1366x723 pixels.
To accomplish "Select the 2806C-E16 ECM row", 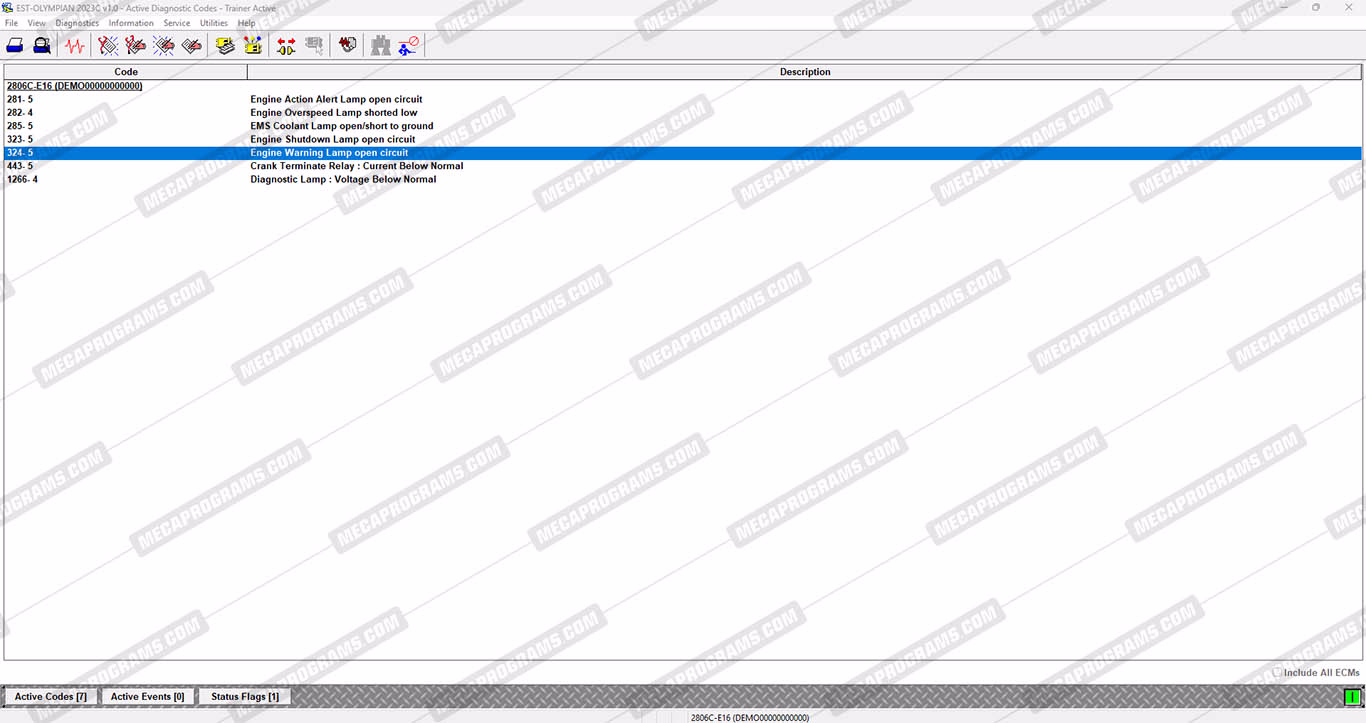I will click(74, 86).
